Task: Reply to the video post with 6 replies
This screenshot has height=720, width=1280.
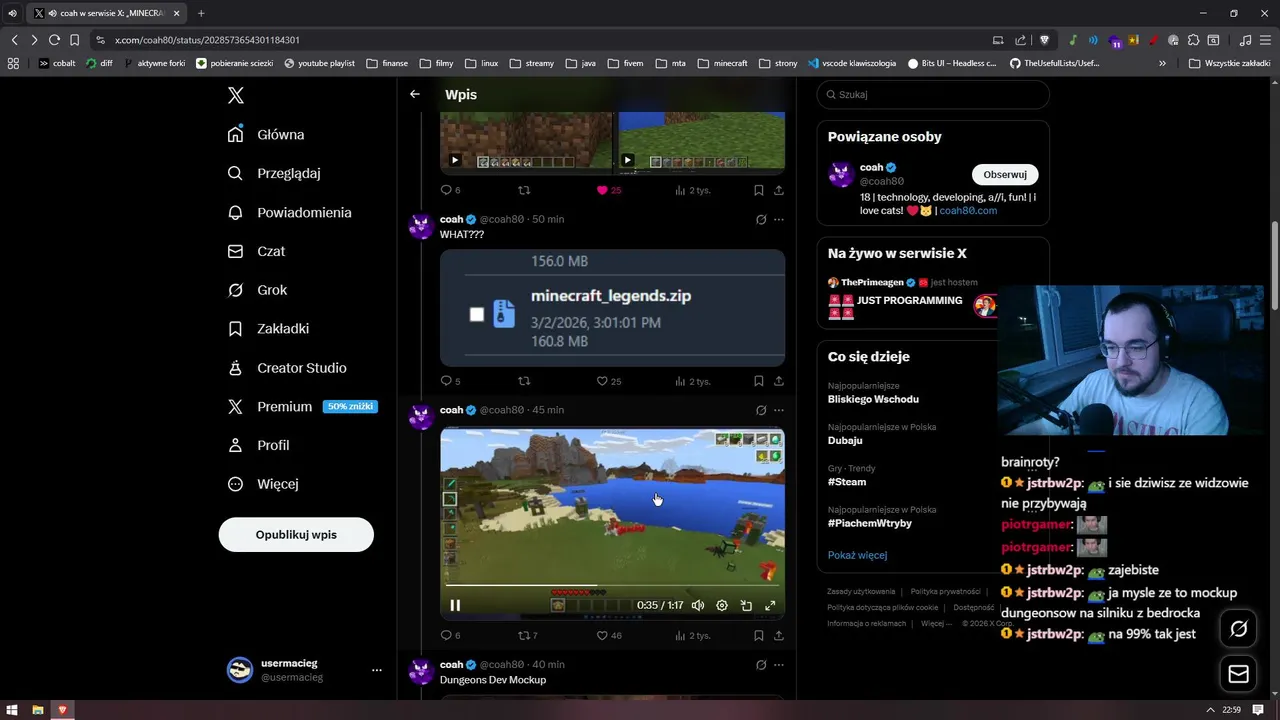Action: pyautogui.click(x=450, y=635)
